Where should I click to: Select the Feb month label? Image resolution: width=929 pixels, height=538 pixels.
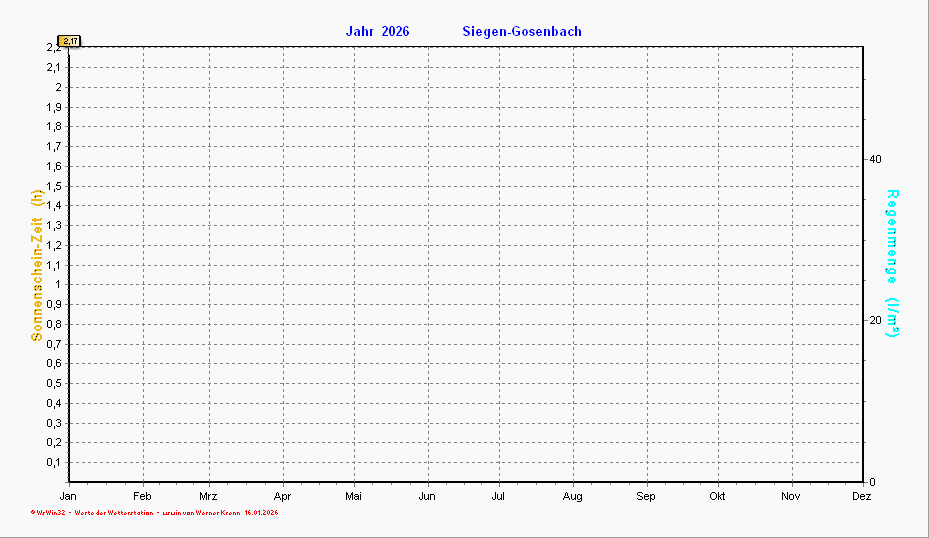tap(143, 496)
